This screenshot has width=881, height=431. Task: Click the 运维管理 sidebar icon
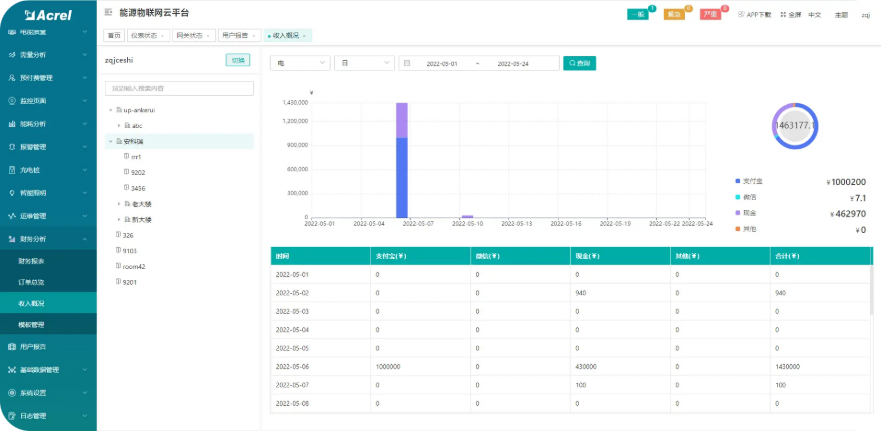[12, 216]
